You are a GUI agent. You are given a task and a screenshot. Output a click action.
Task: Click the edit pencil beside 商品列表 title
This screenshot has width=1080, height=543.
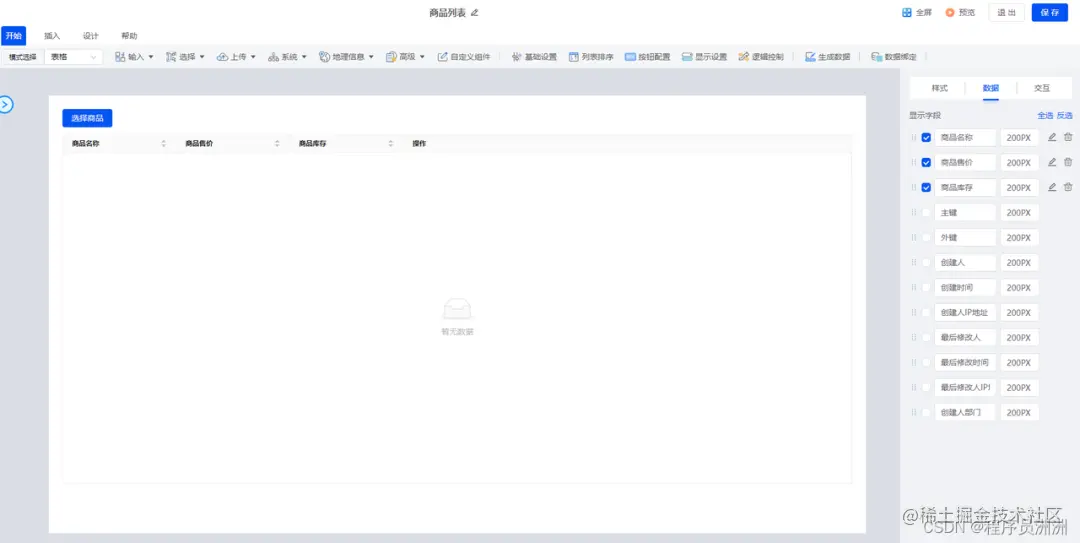(474, 12)
